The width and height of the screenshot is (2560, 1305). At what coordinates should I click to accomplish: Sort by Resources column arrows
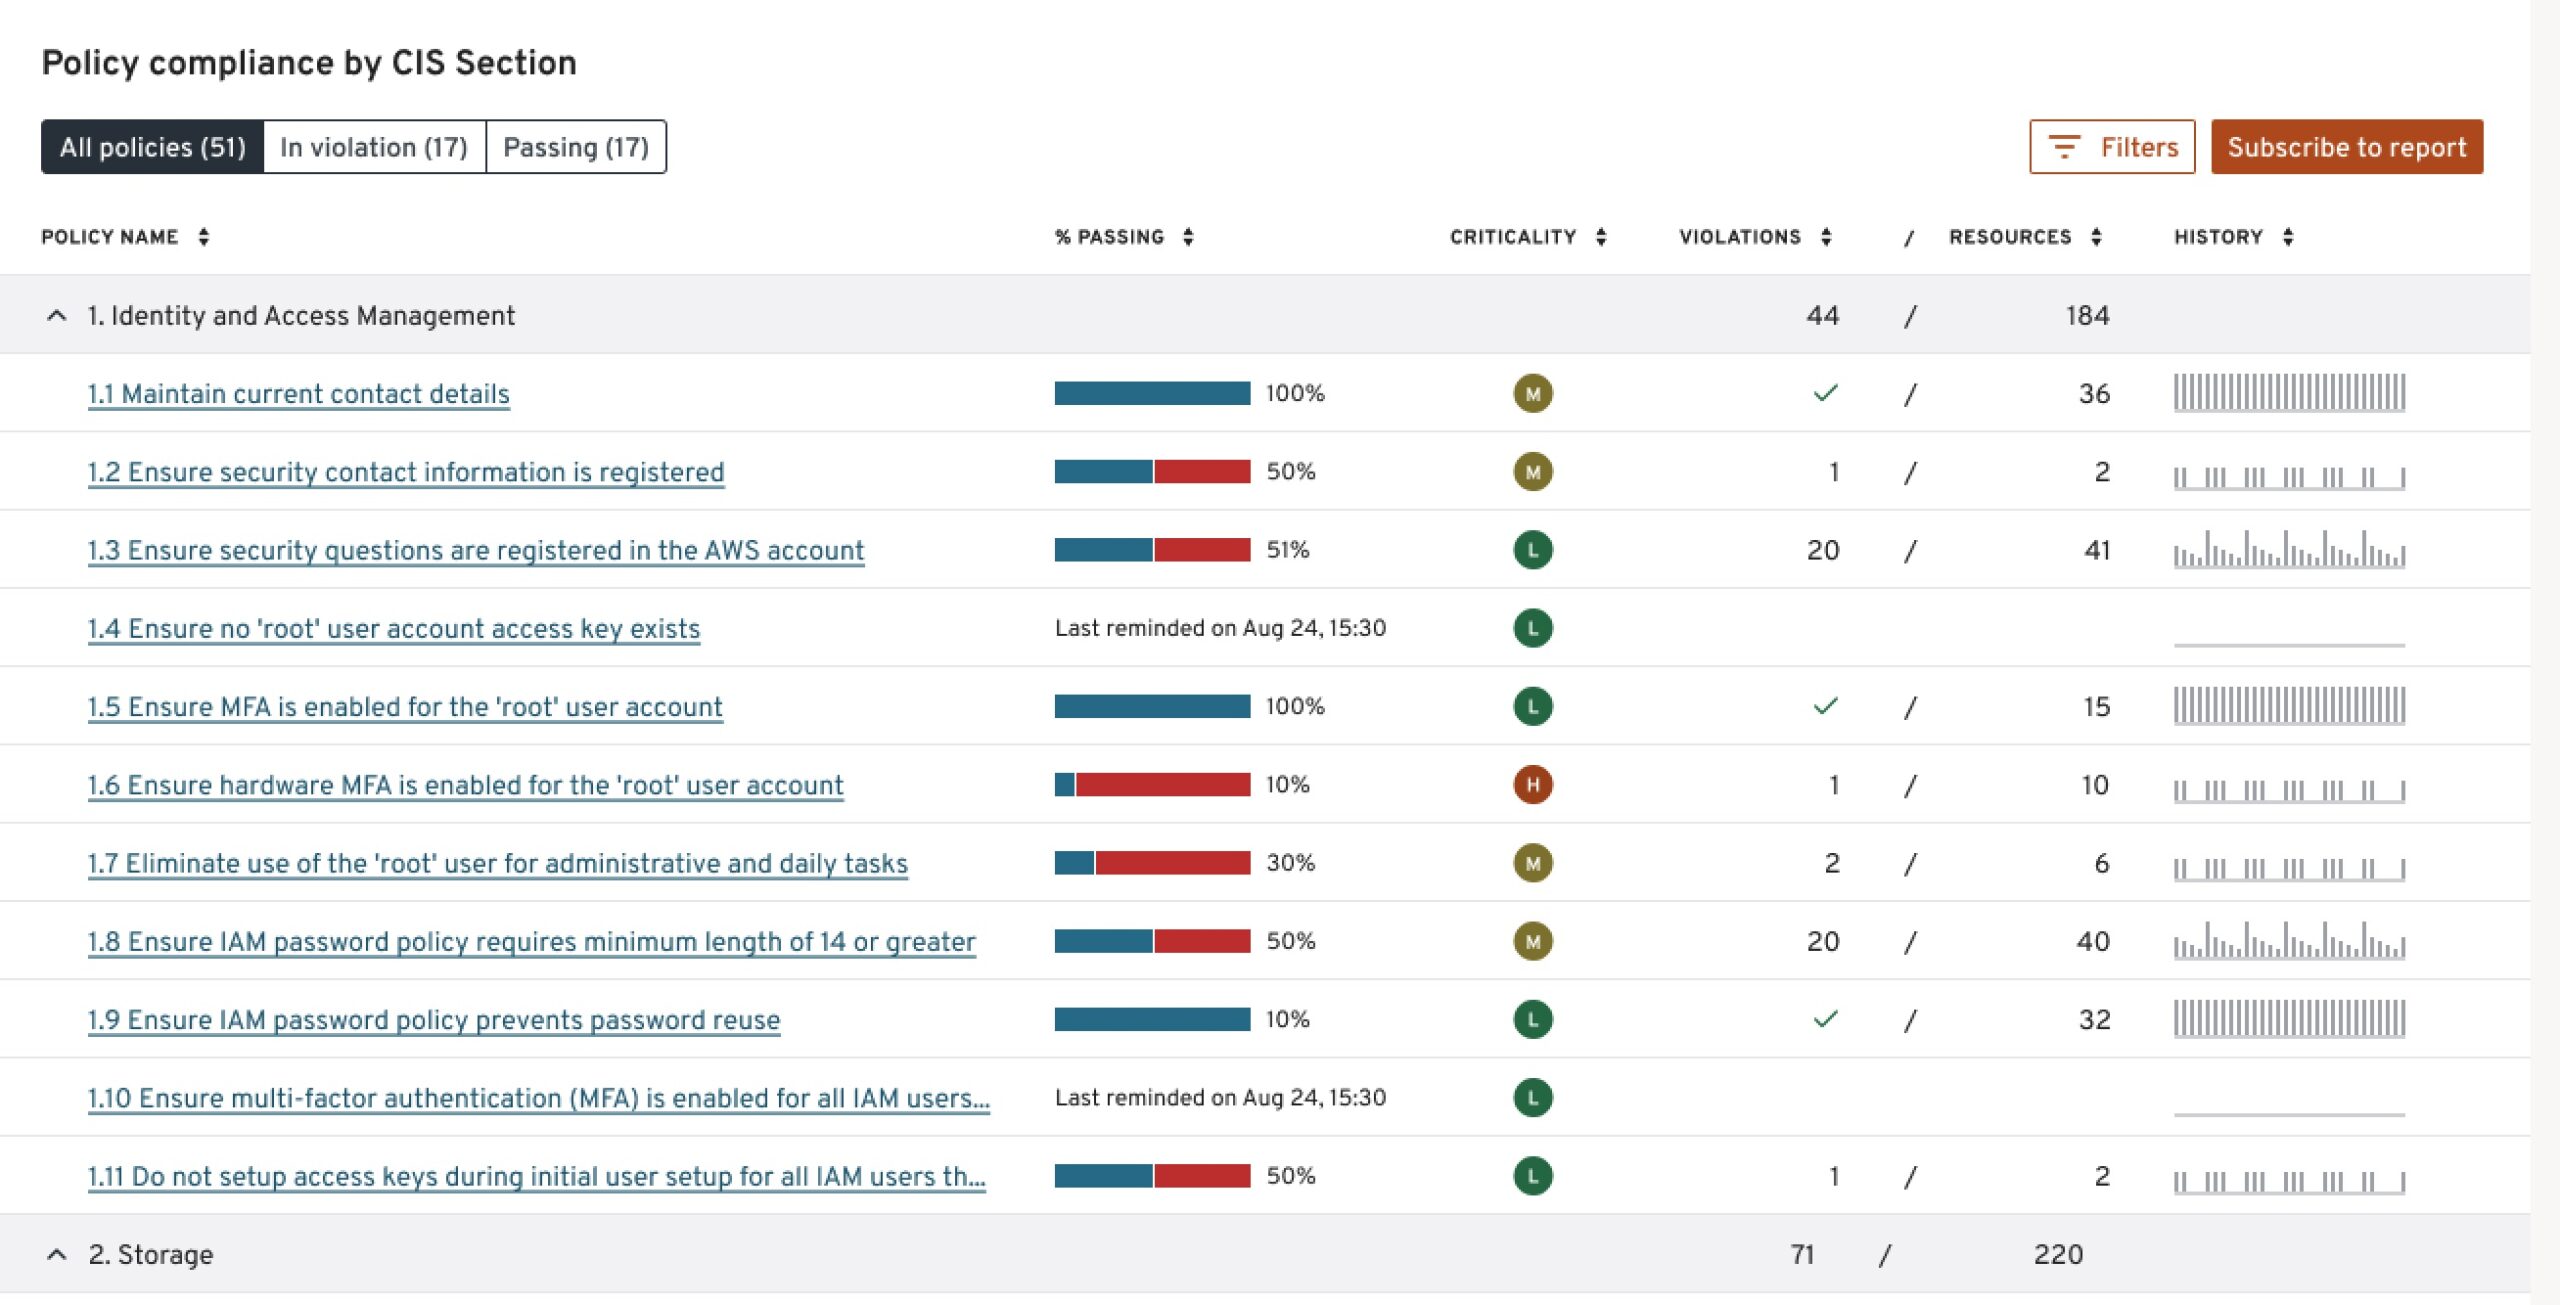(2096, 237)
